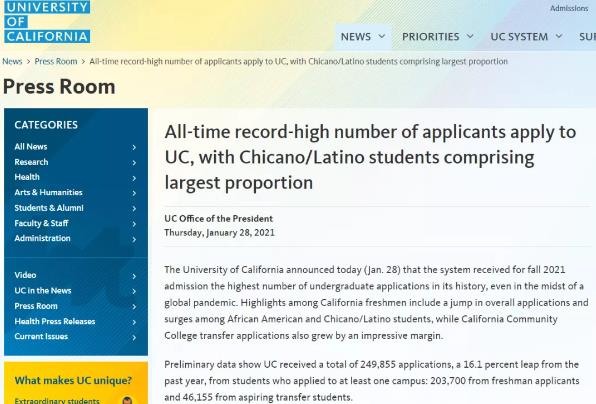
Task: Open Health Press Releases link
Action: [55, 321]
